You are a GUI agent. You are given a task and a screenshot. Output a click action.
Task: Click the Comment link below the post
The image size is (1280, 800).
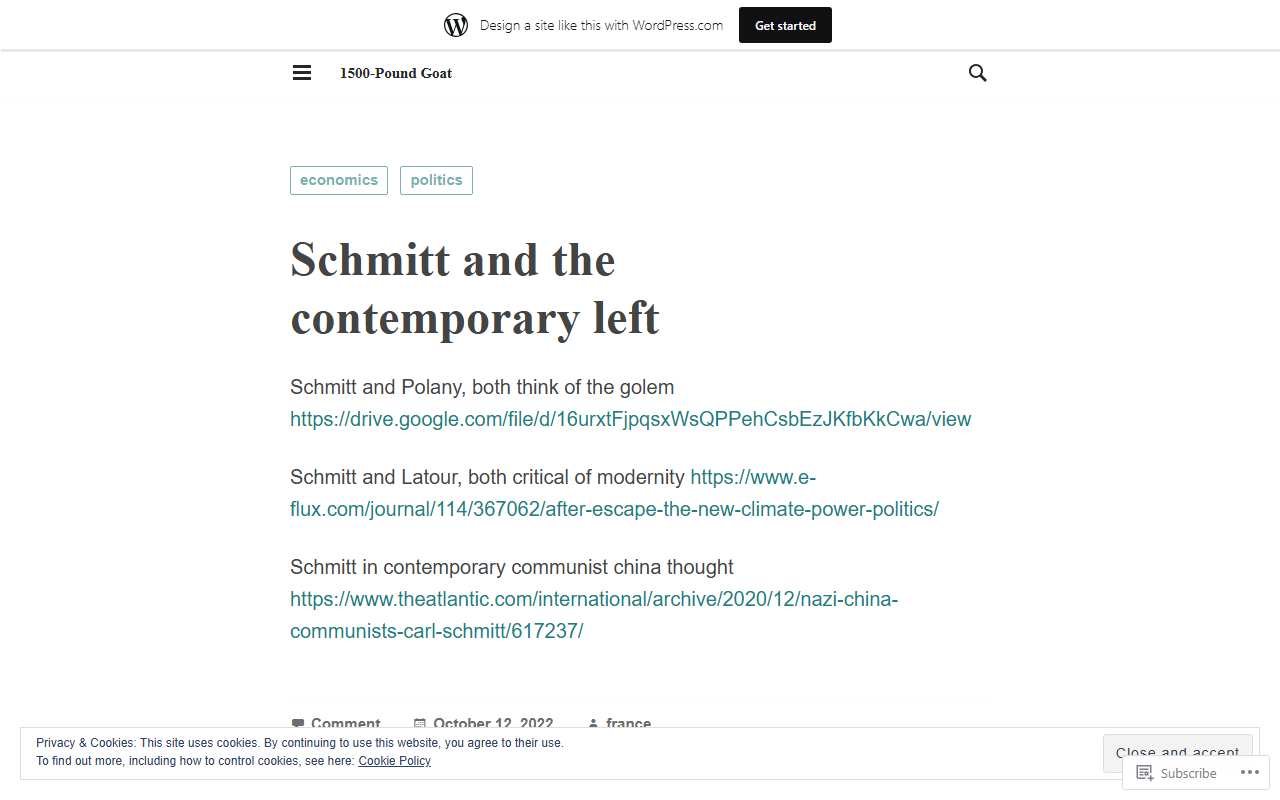(x=345, y=723)
